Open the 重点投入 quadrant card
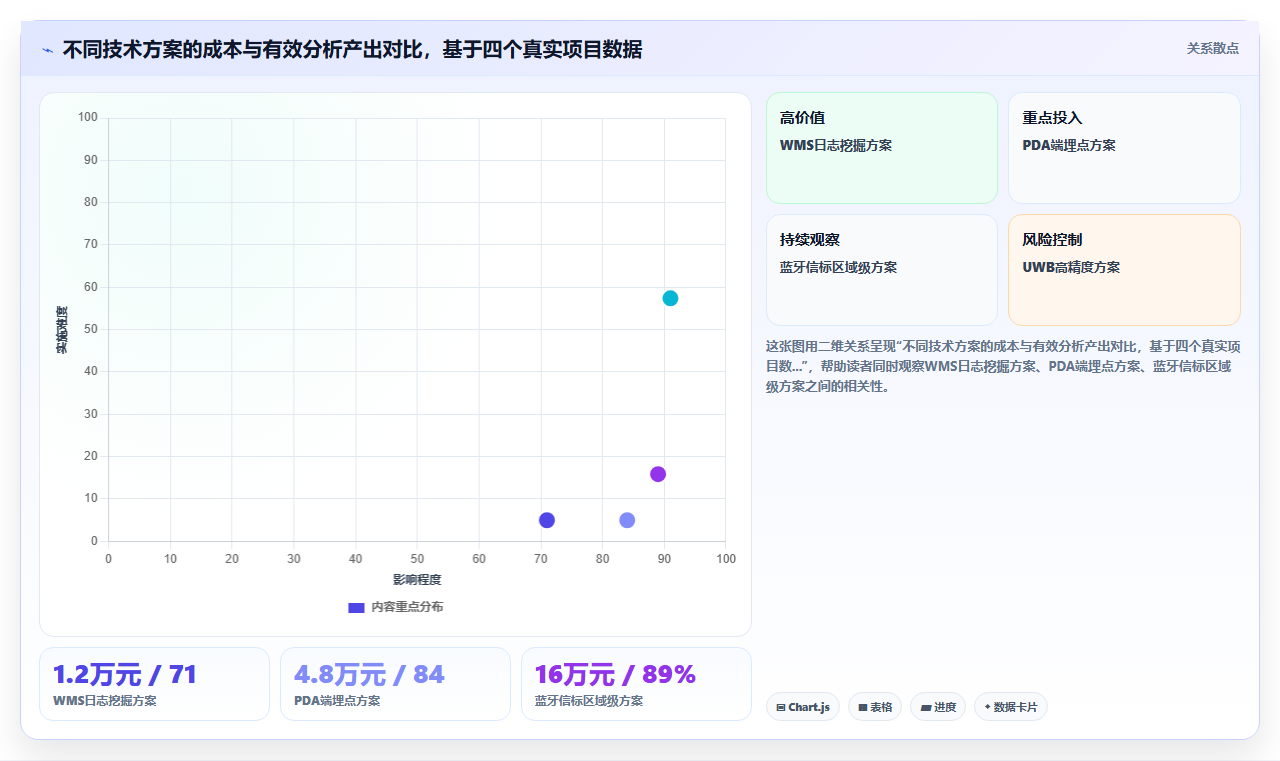The image size is (1280, 761). [1124, 148]
